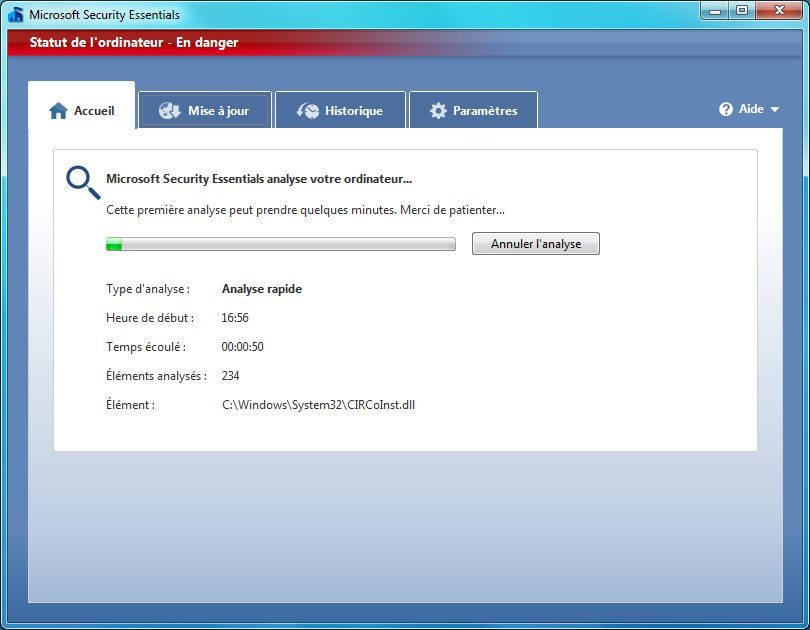Viewport: 810px width, 630px height.
Task: Click the clock icon on the Historique tab
Action: tap(308, 111)
